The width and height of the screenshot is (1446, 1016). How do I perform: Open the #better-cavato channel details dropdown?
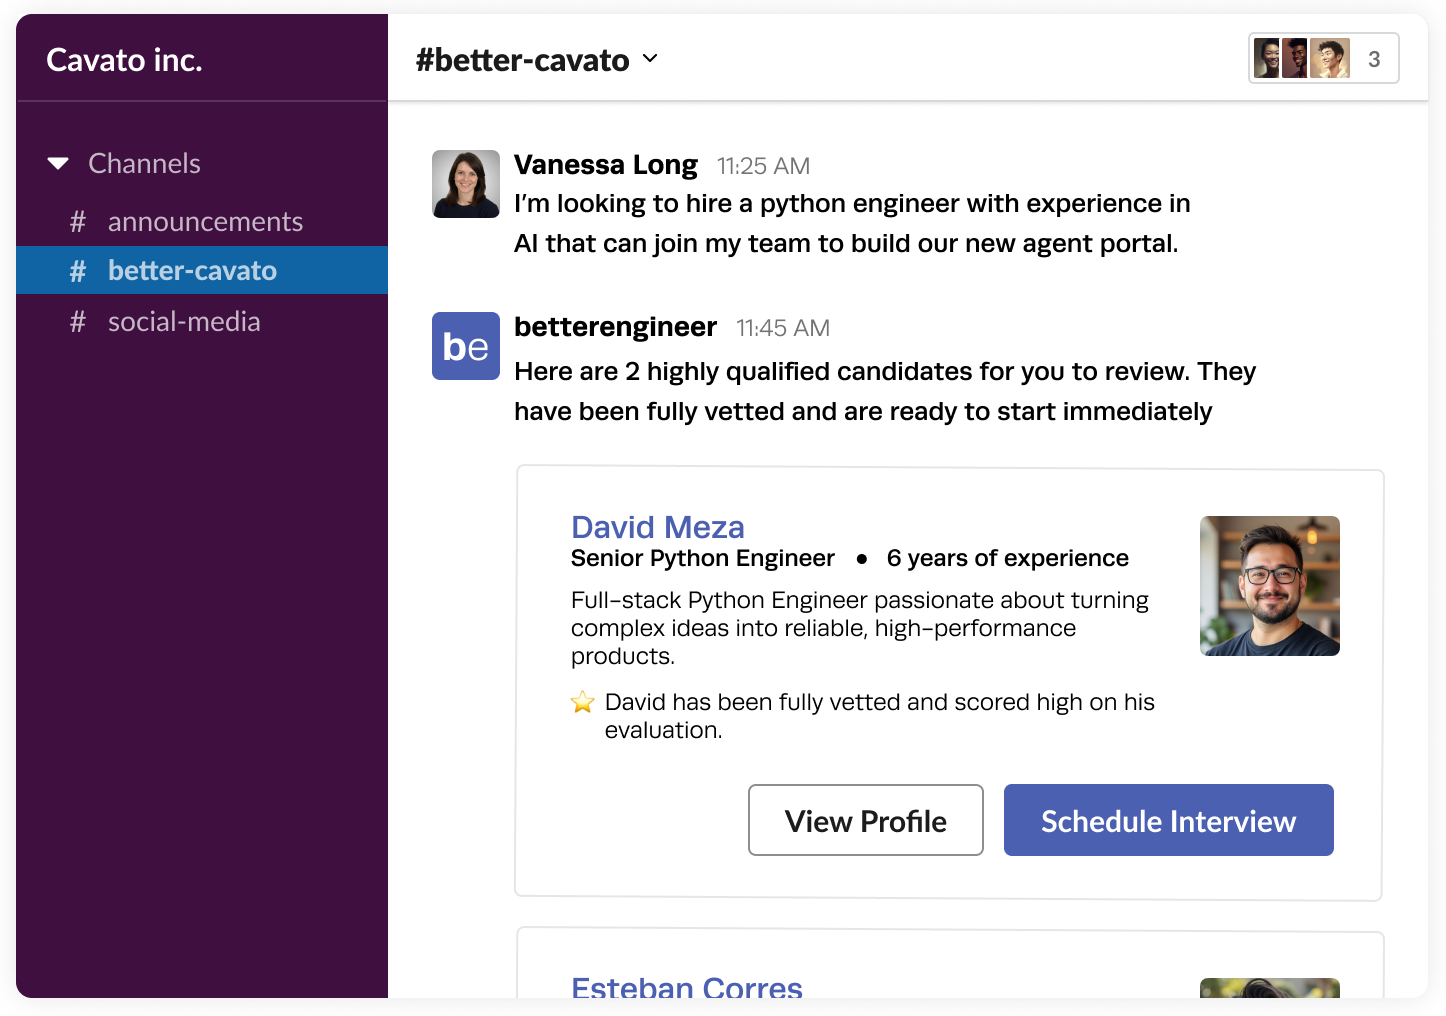coord(649,59)
